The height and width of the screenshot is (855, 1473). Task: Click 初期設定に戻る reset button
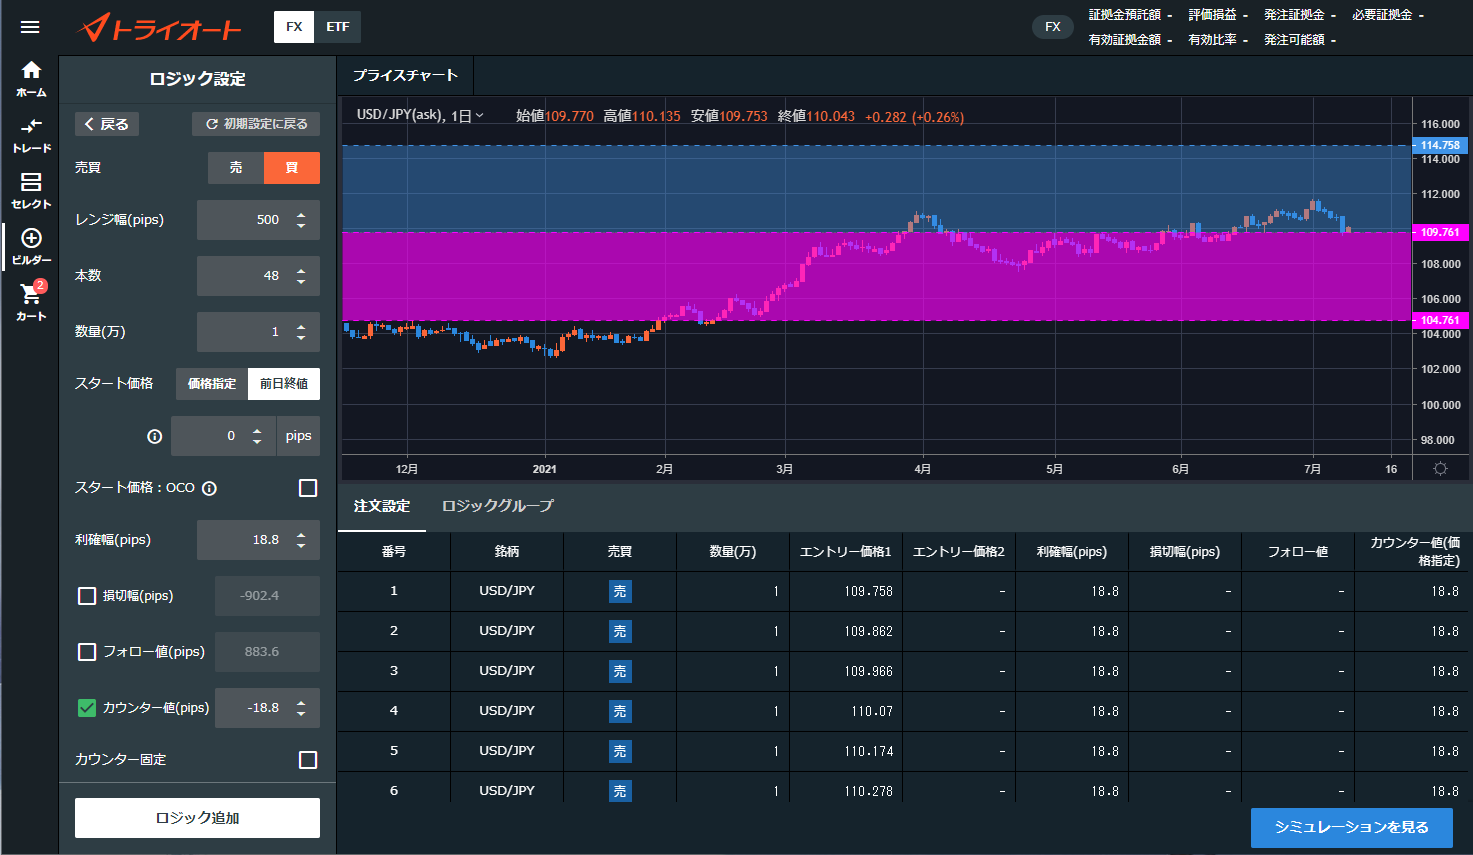[x=256, y=124]
